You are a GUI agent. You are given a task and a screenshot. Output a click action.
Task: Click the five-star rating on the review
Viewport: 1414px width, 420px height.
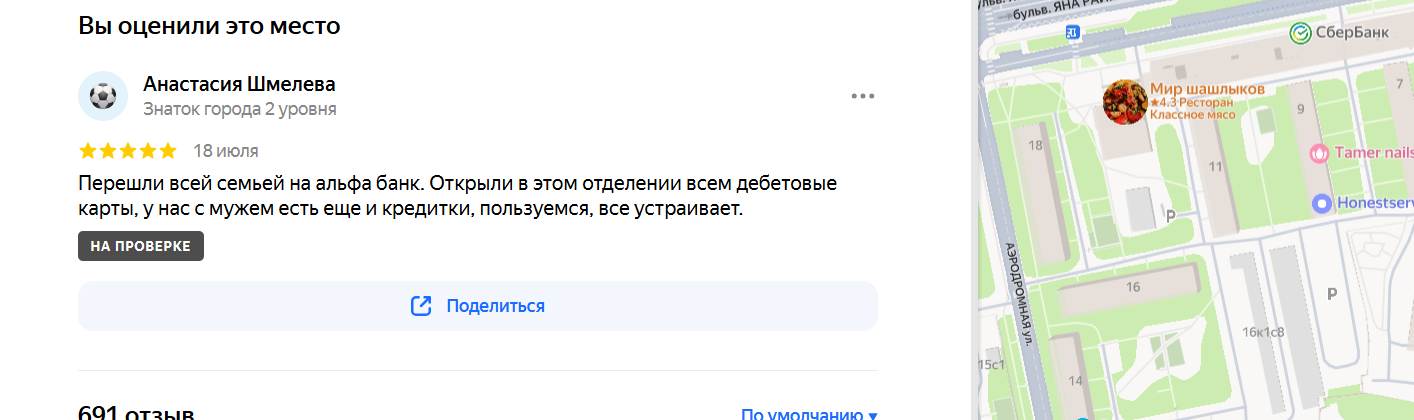click(127, 151)
